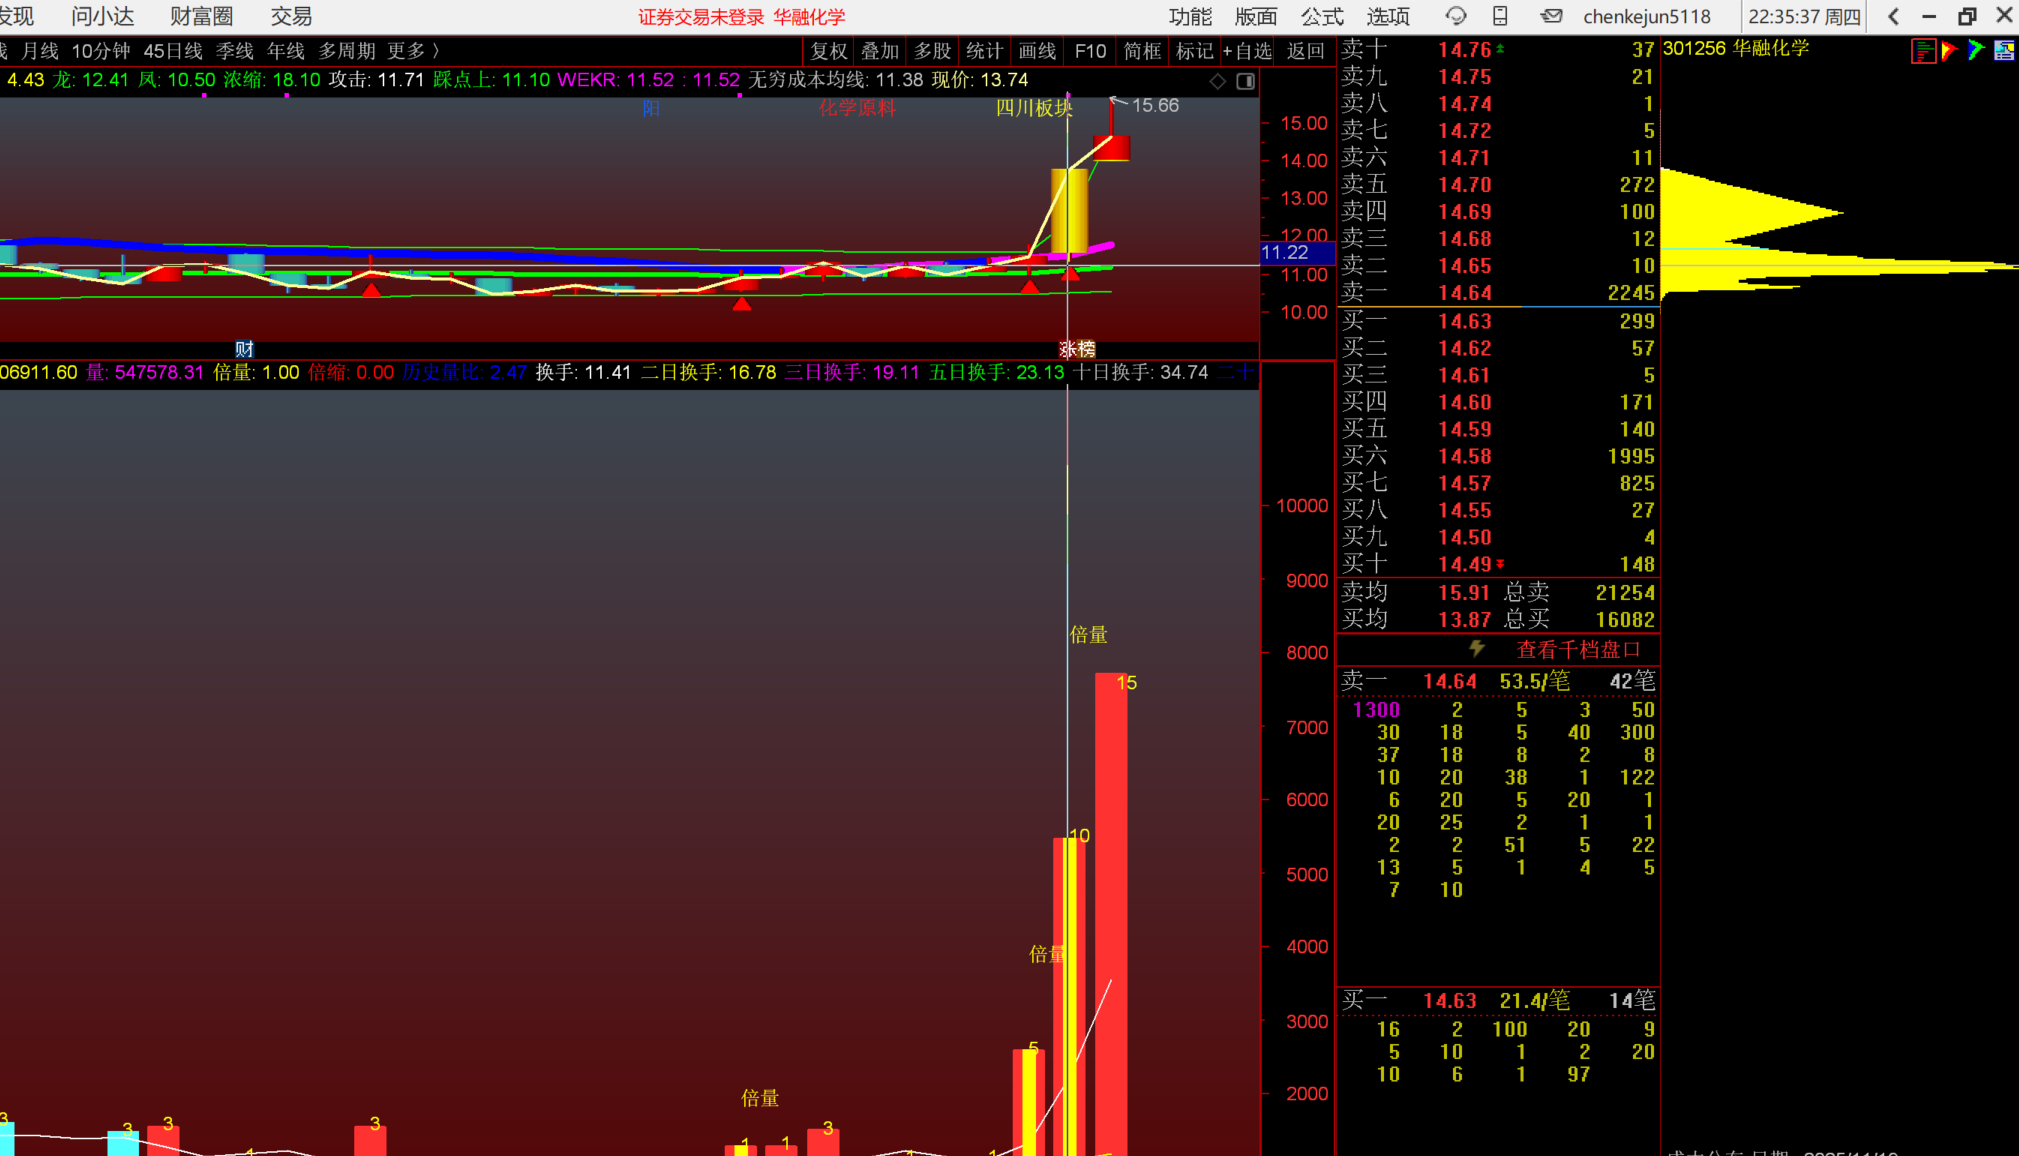Toggle the side panel layout icon
2019x1156 pixels.
(1245, 81)
